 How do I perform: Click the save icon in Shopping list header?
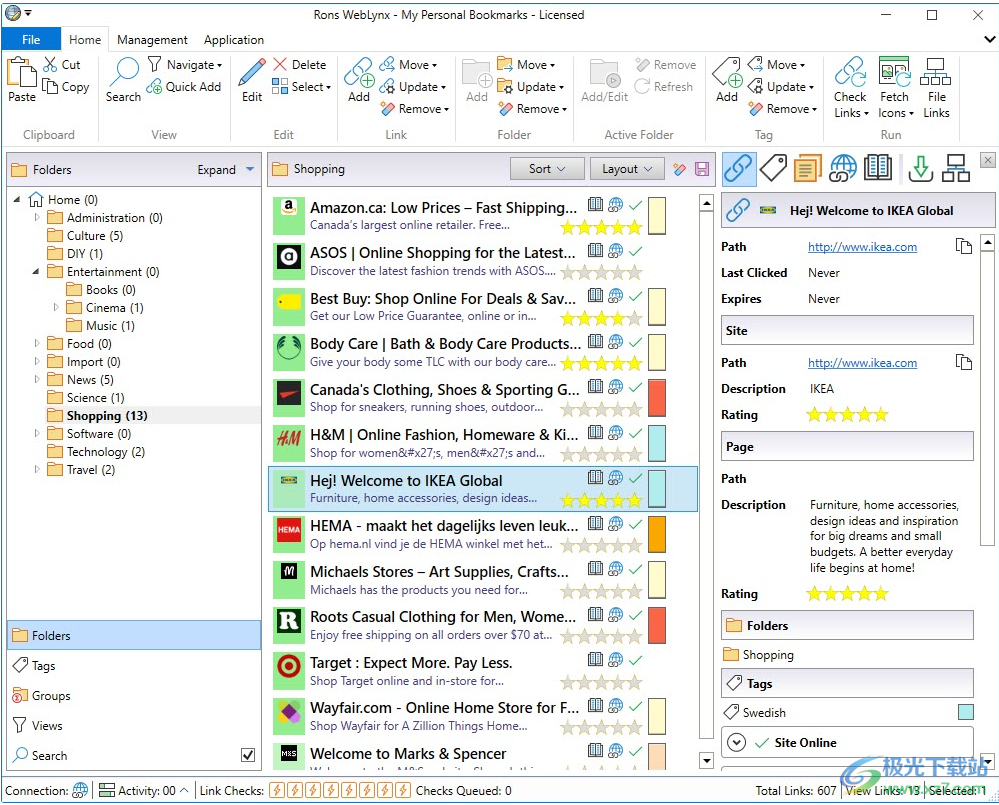pyautogui.click(x=702, y=169)
